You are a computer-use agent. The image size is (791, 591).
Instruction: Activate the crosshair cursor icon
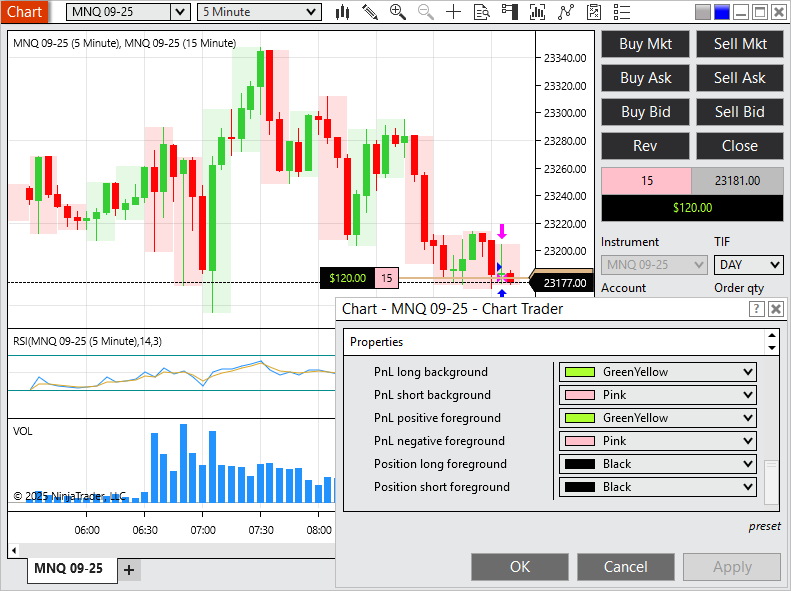tap(454, 12)
